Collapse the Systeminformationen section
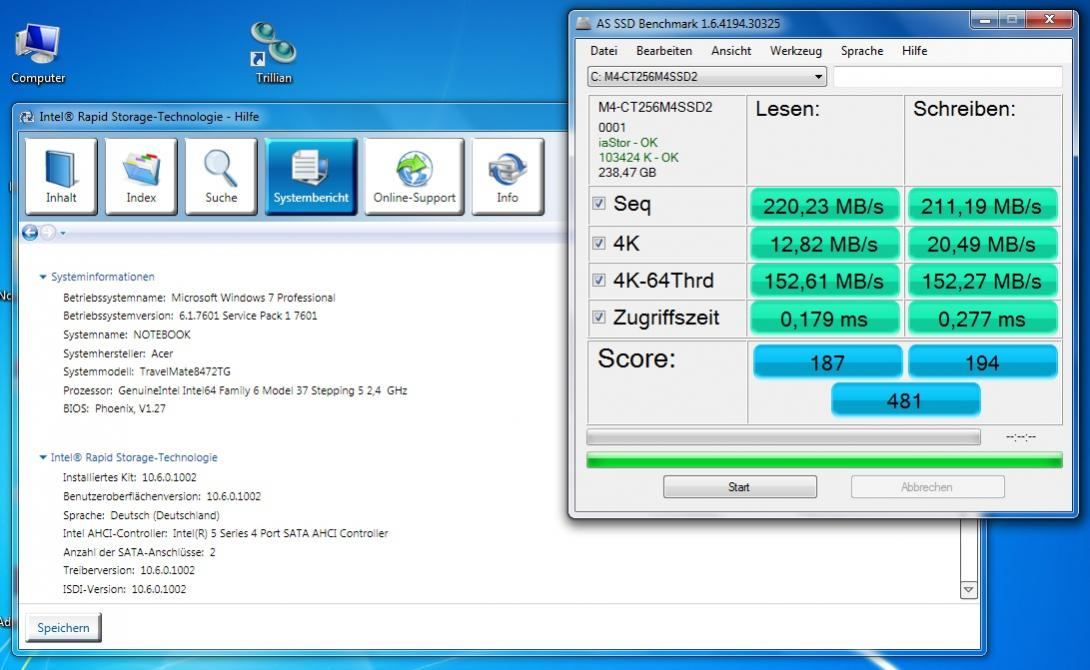Image resolution: width=1090 pixels, height=670 pixels. pyautogui.click(x=43, y=277)
